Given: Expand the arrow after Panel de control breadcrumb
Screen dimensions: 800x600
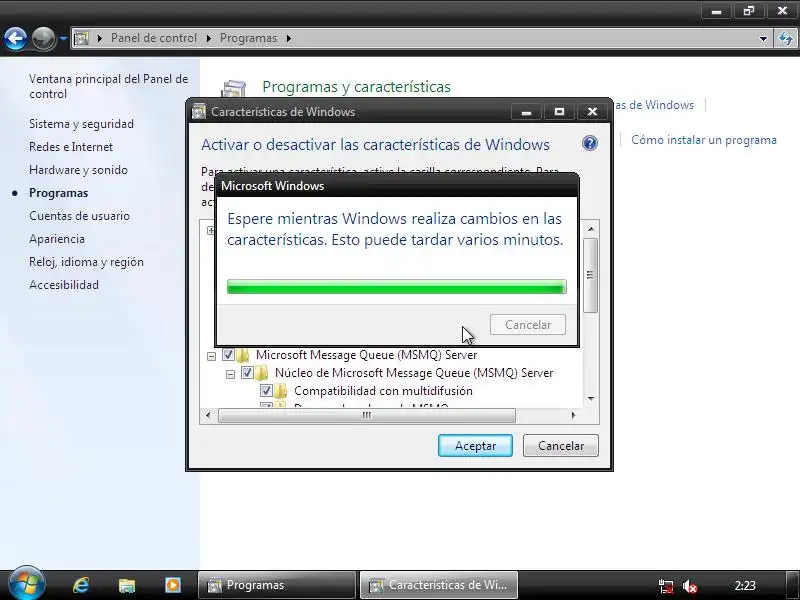Looking at the screenshot, I should [209, 38].
